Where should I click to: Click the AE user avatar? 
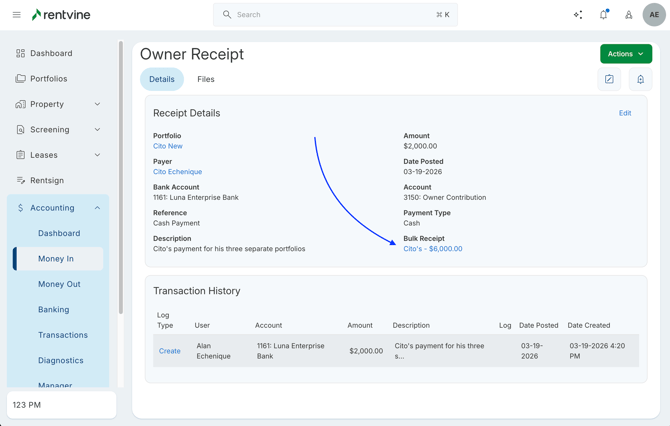654,15
